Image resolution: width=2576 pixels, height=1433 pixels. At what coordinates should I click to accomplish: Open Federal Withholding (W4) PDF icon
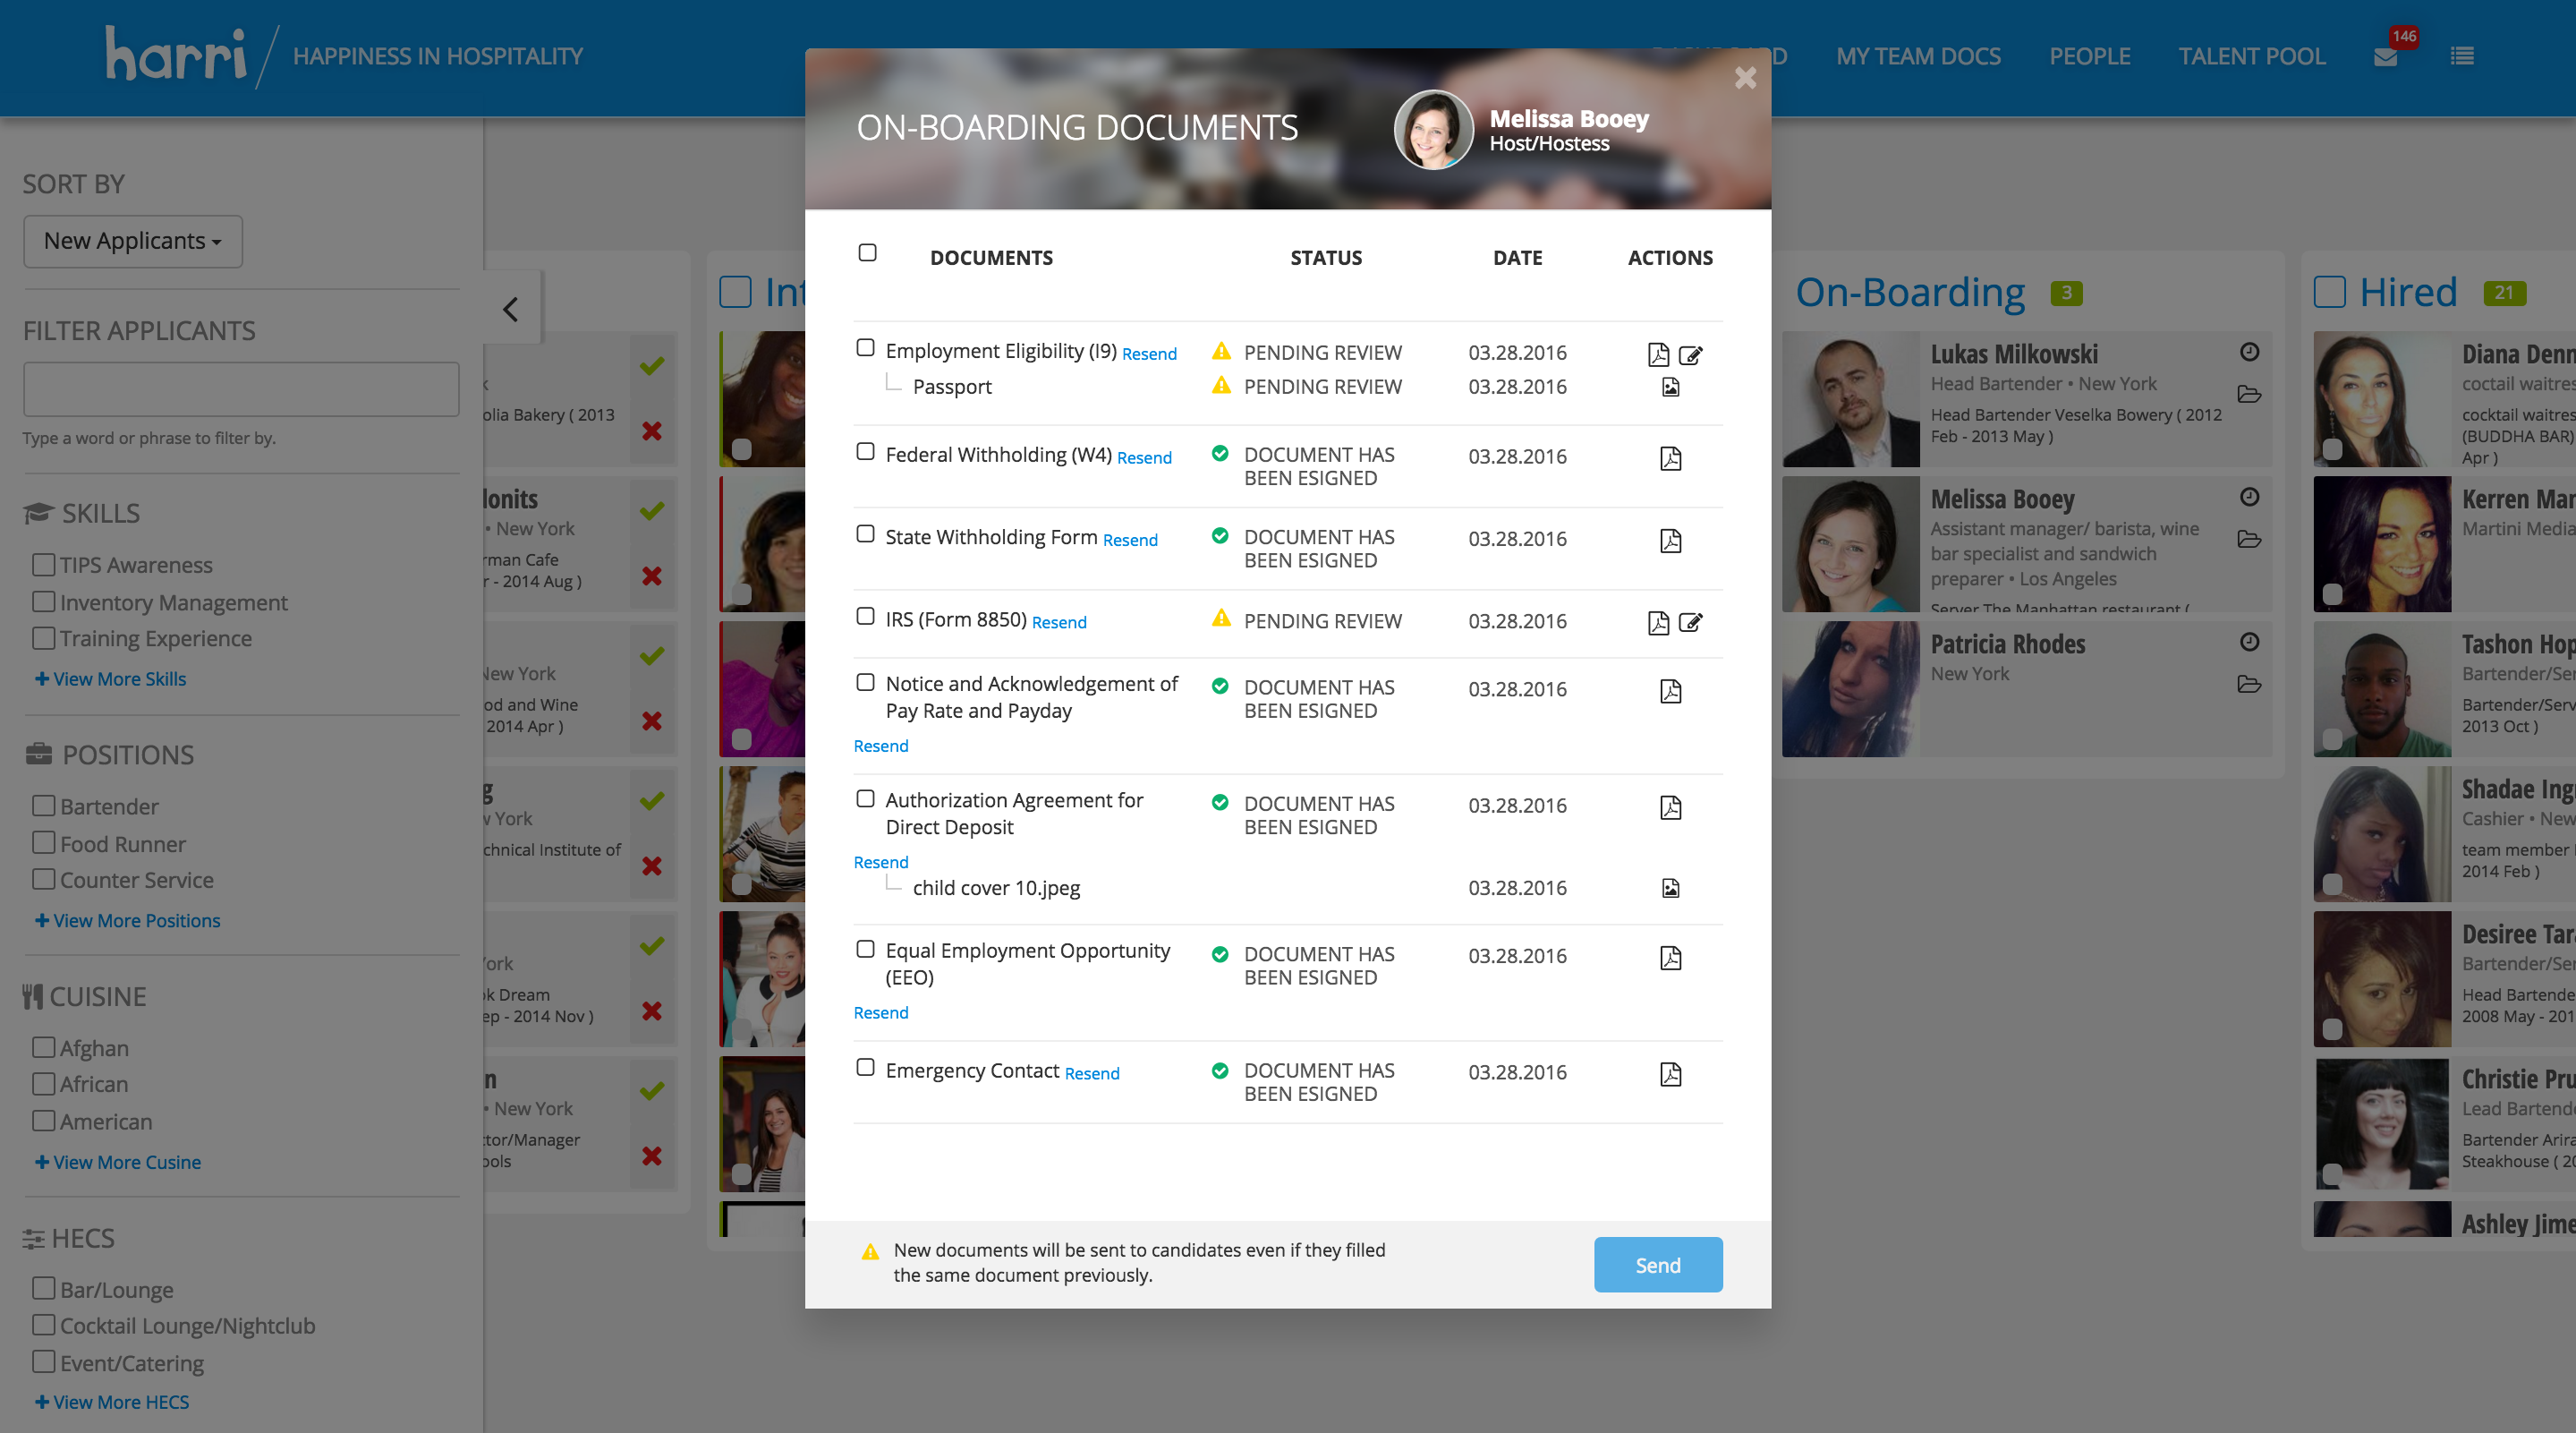point(1670,458)
